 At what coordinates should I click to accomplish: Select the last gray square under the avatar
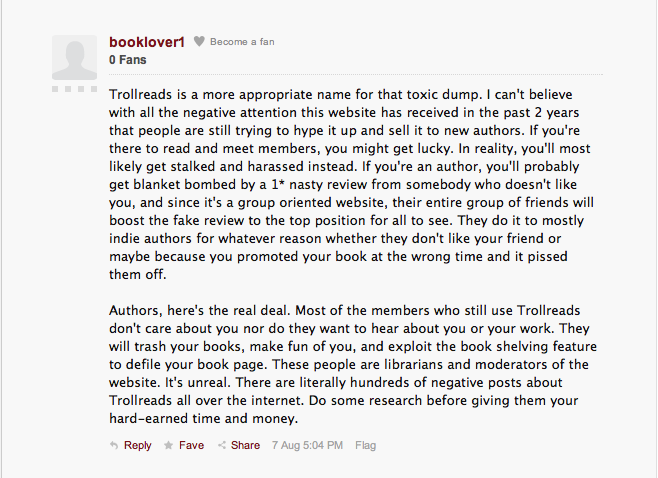94,89
